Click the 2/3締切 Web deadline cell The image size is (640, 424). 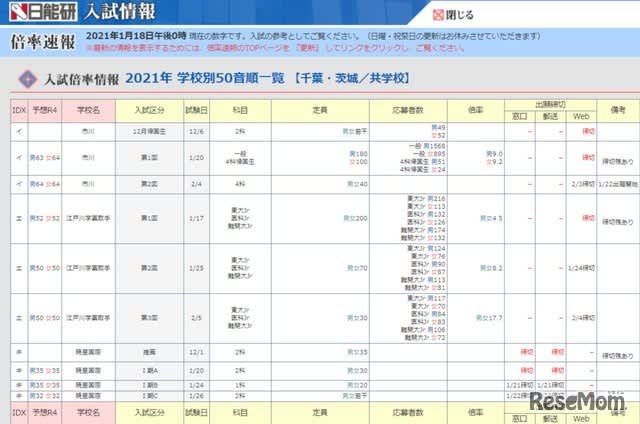click(x=581, y=184)
